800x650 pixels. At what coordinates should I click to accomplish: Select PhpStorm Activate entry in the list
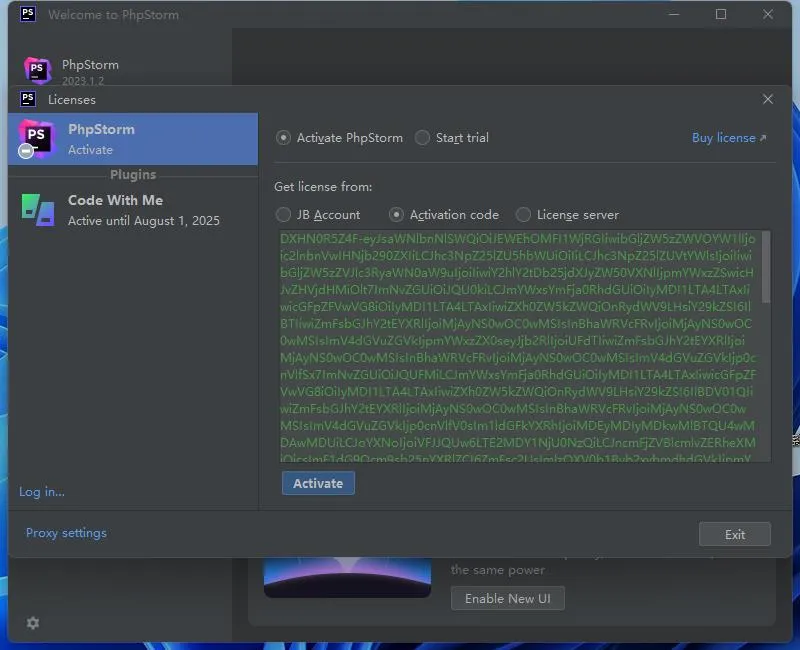[x=133, y=139]
